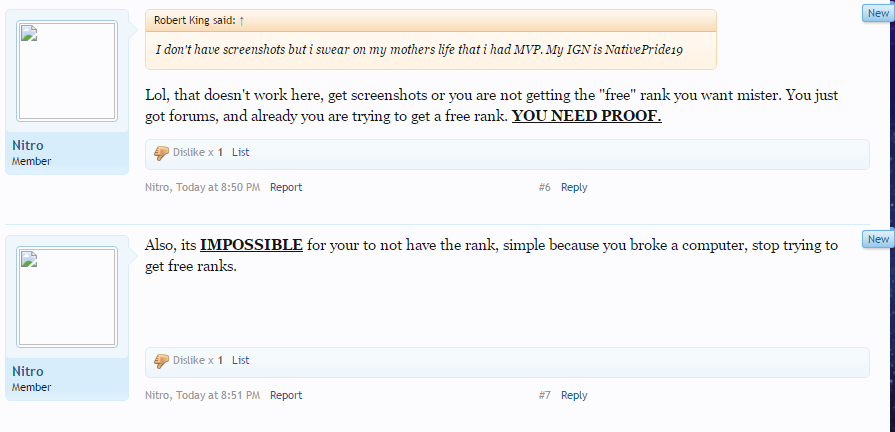Viewport: 895px width, 432px height.
Task: Reply to post #6
Action: click(574, 187)
